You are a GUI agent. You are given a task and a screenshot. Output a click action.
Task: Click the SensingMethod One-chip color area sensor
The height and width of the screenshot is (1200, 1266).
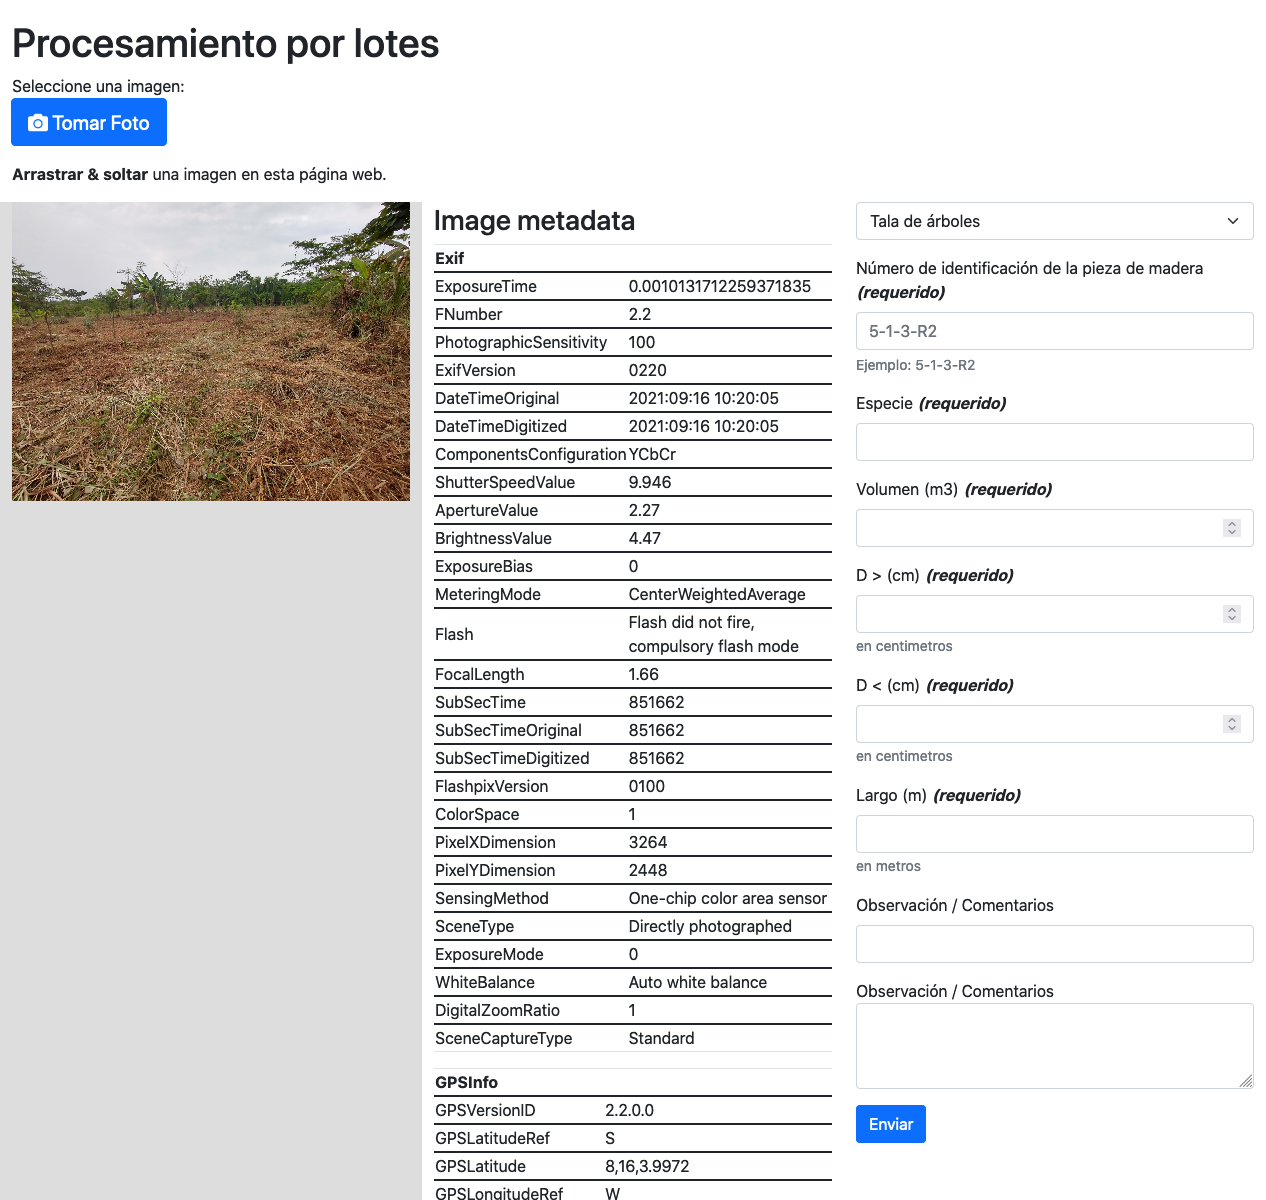pos(727,898)
